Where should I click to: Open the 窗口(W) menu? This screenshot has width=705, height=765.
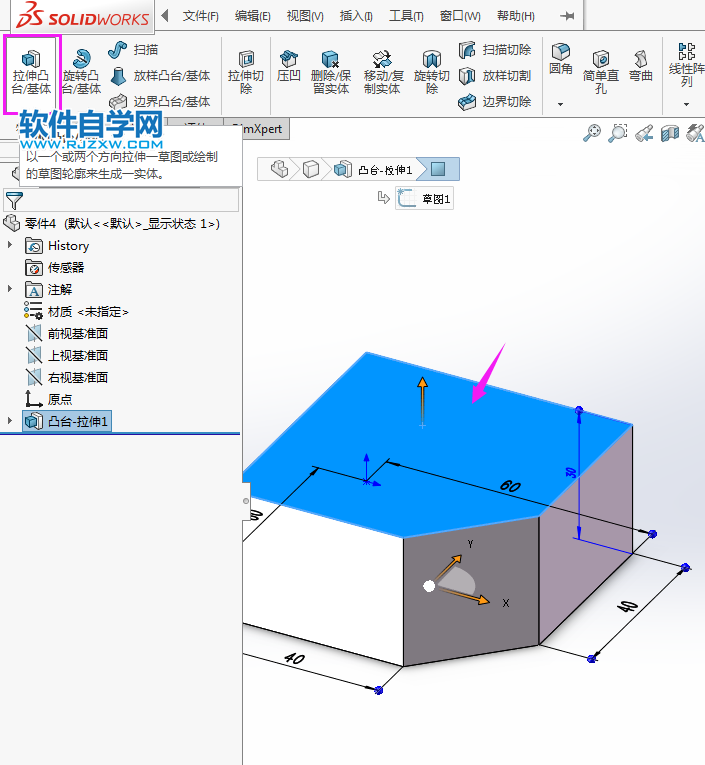point(460,16)
